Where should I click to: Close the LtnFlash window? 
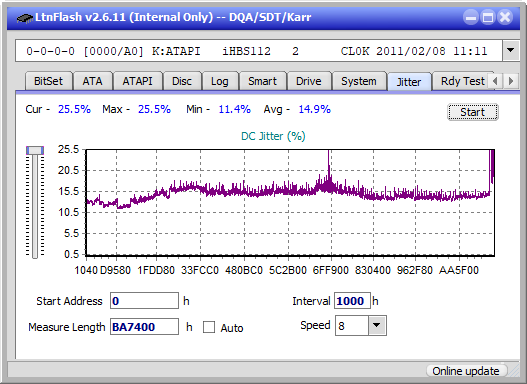click(x=505, y=17)
